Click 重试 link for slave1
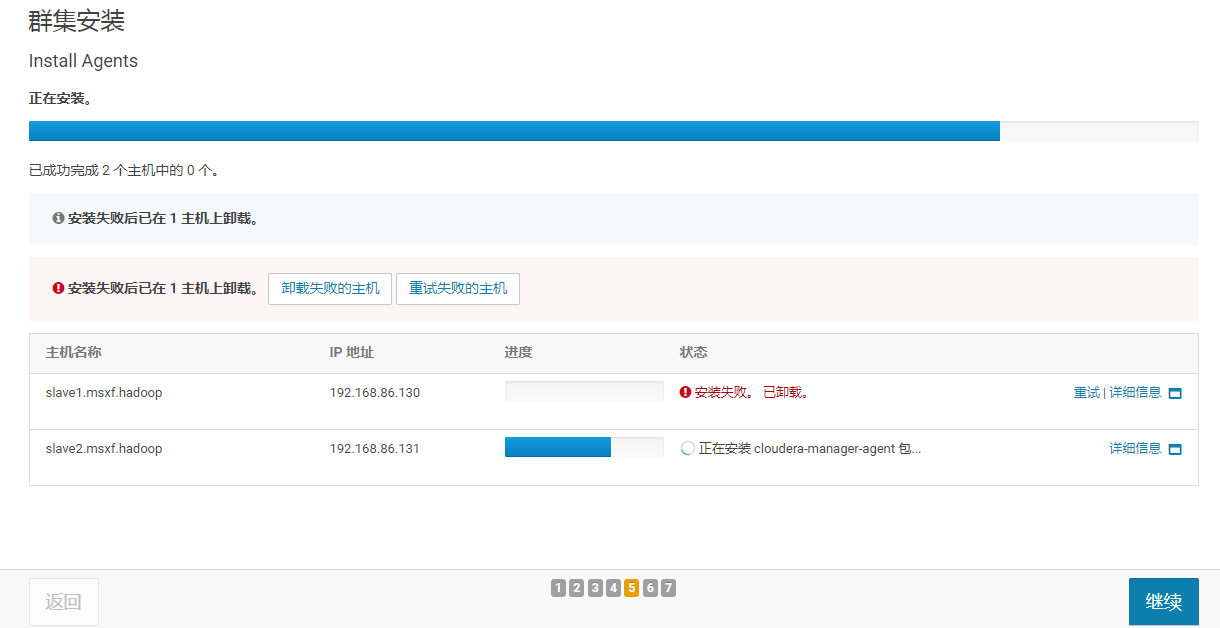Viewport: 1220px width, 628px height. 1087,393
